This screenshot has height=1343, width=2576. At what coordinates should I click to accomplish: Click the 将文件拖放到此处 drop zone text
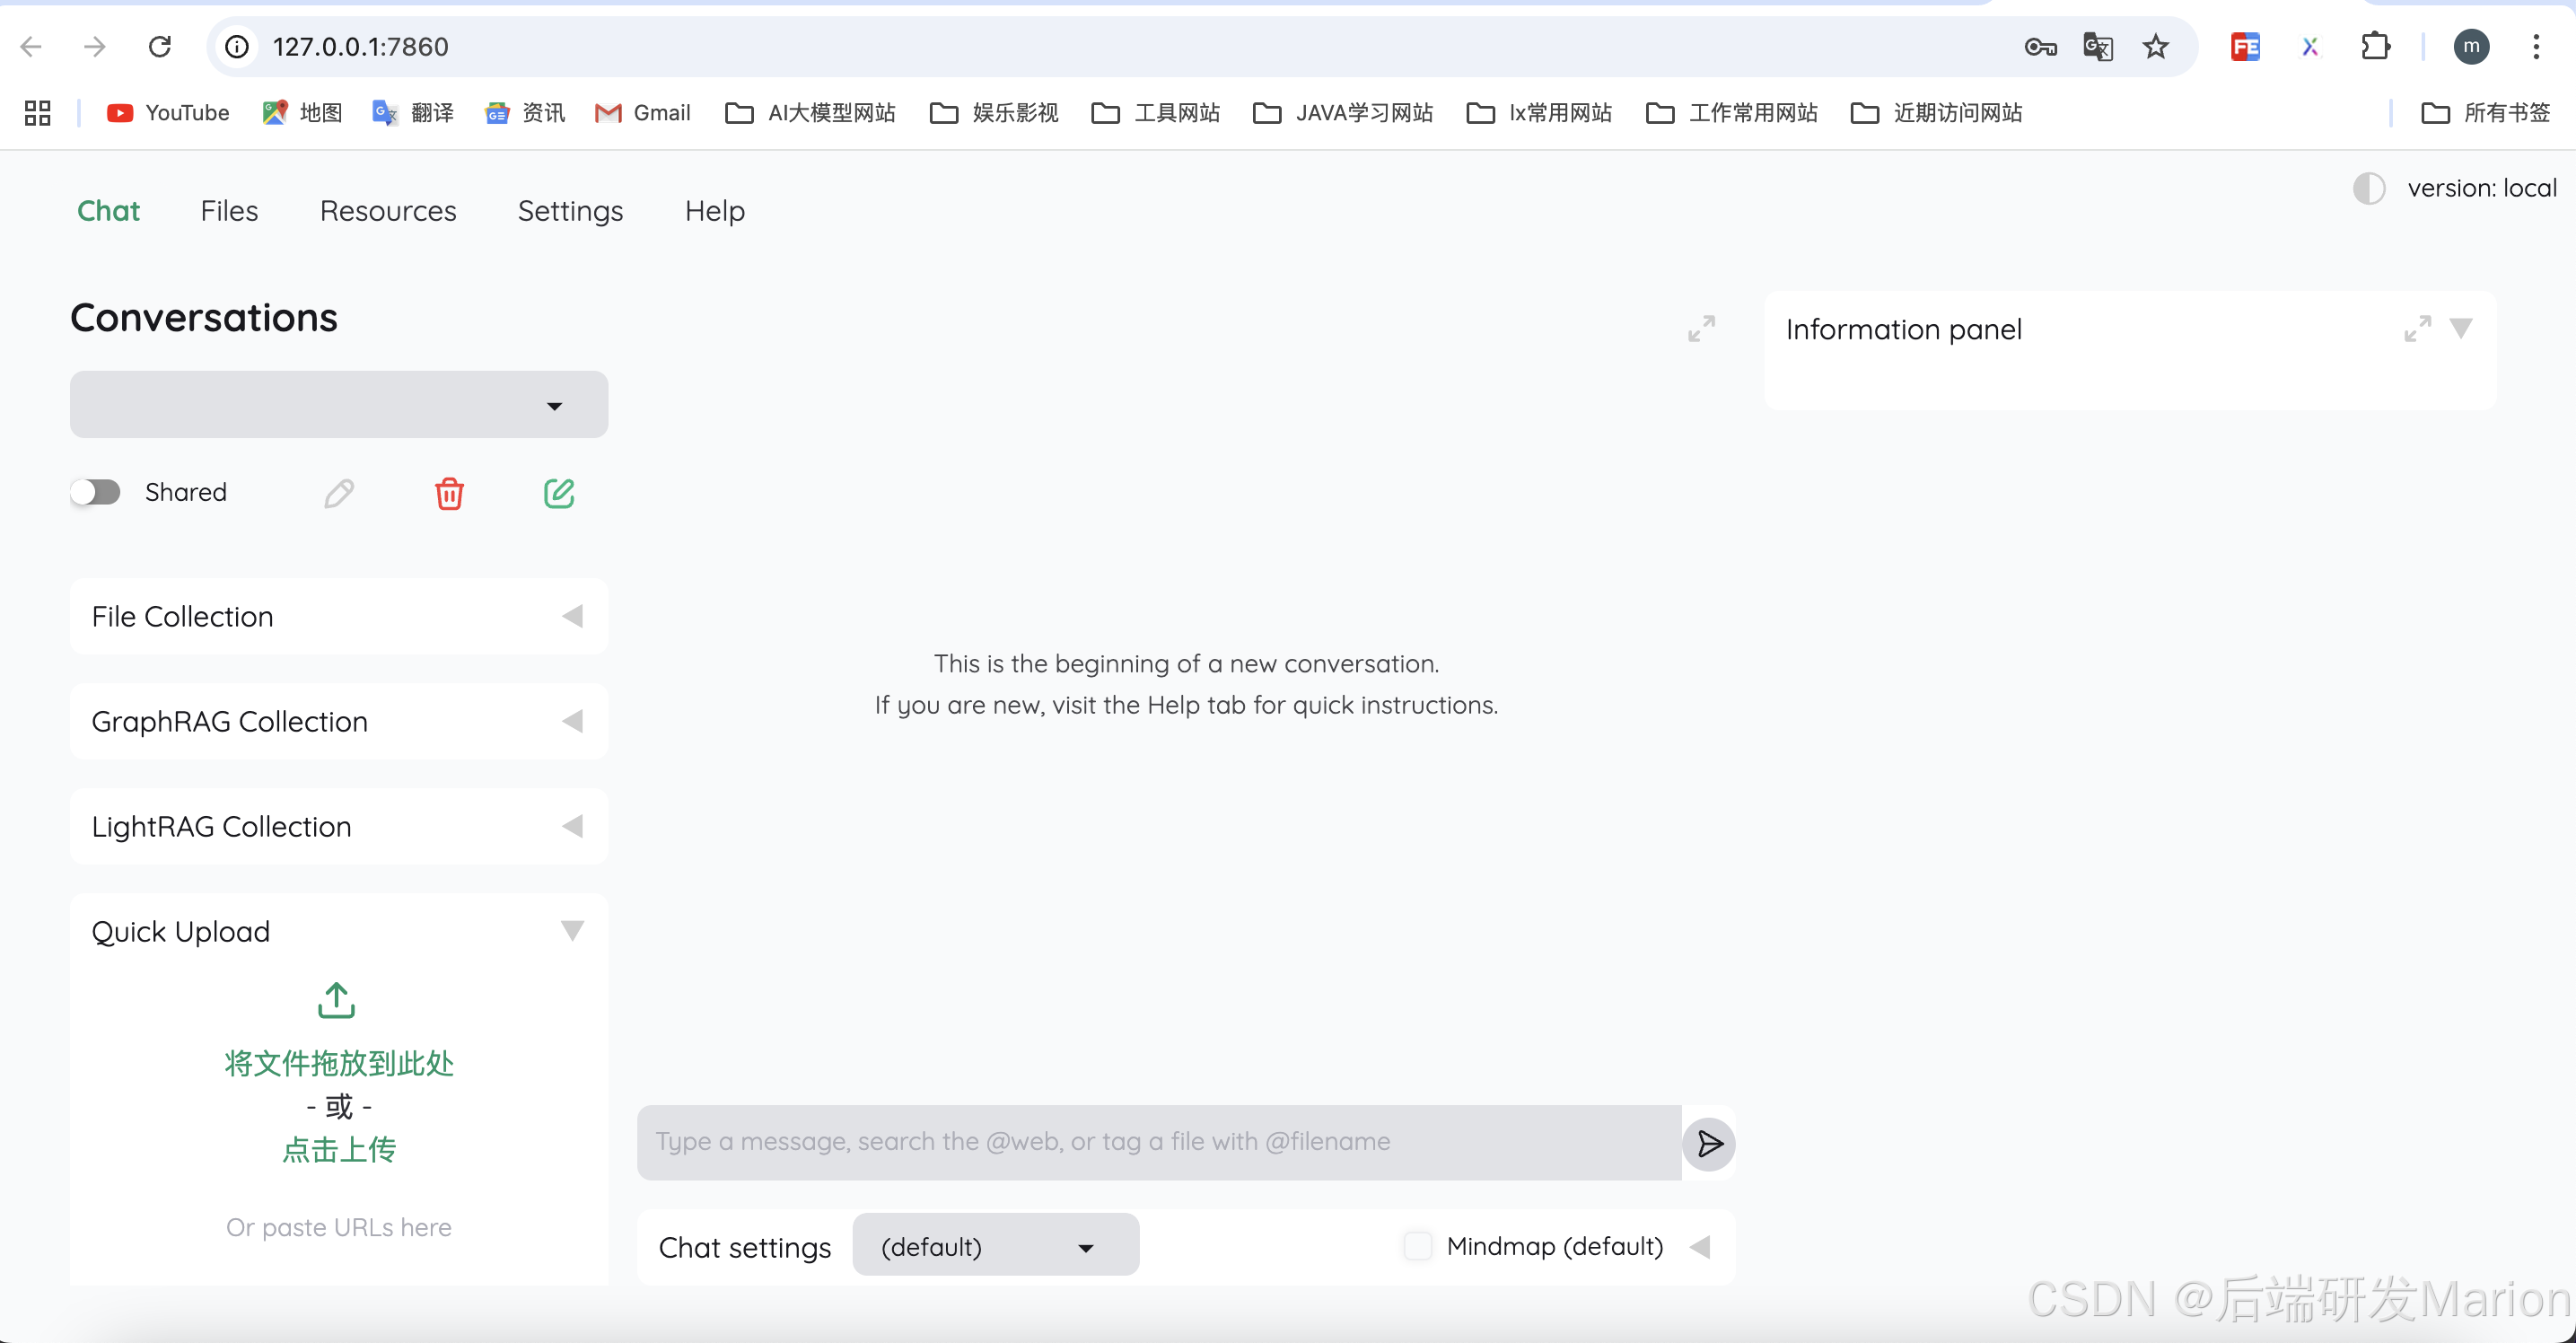point(339,1063)
